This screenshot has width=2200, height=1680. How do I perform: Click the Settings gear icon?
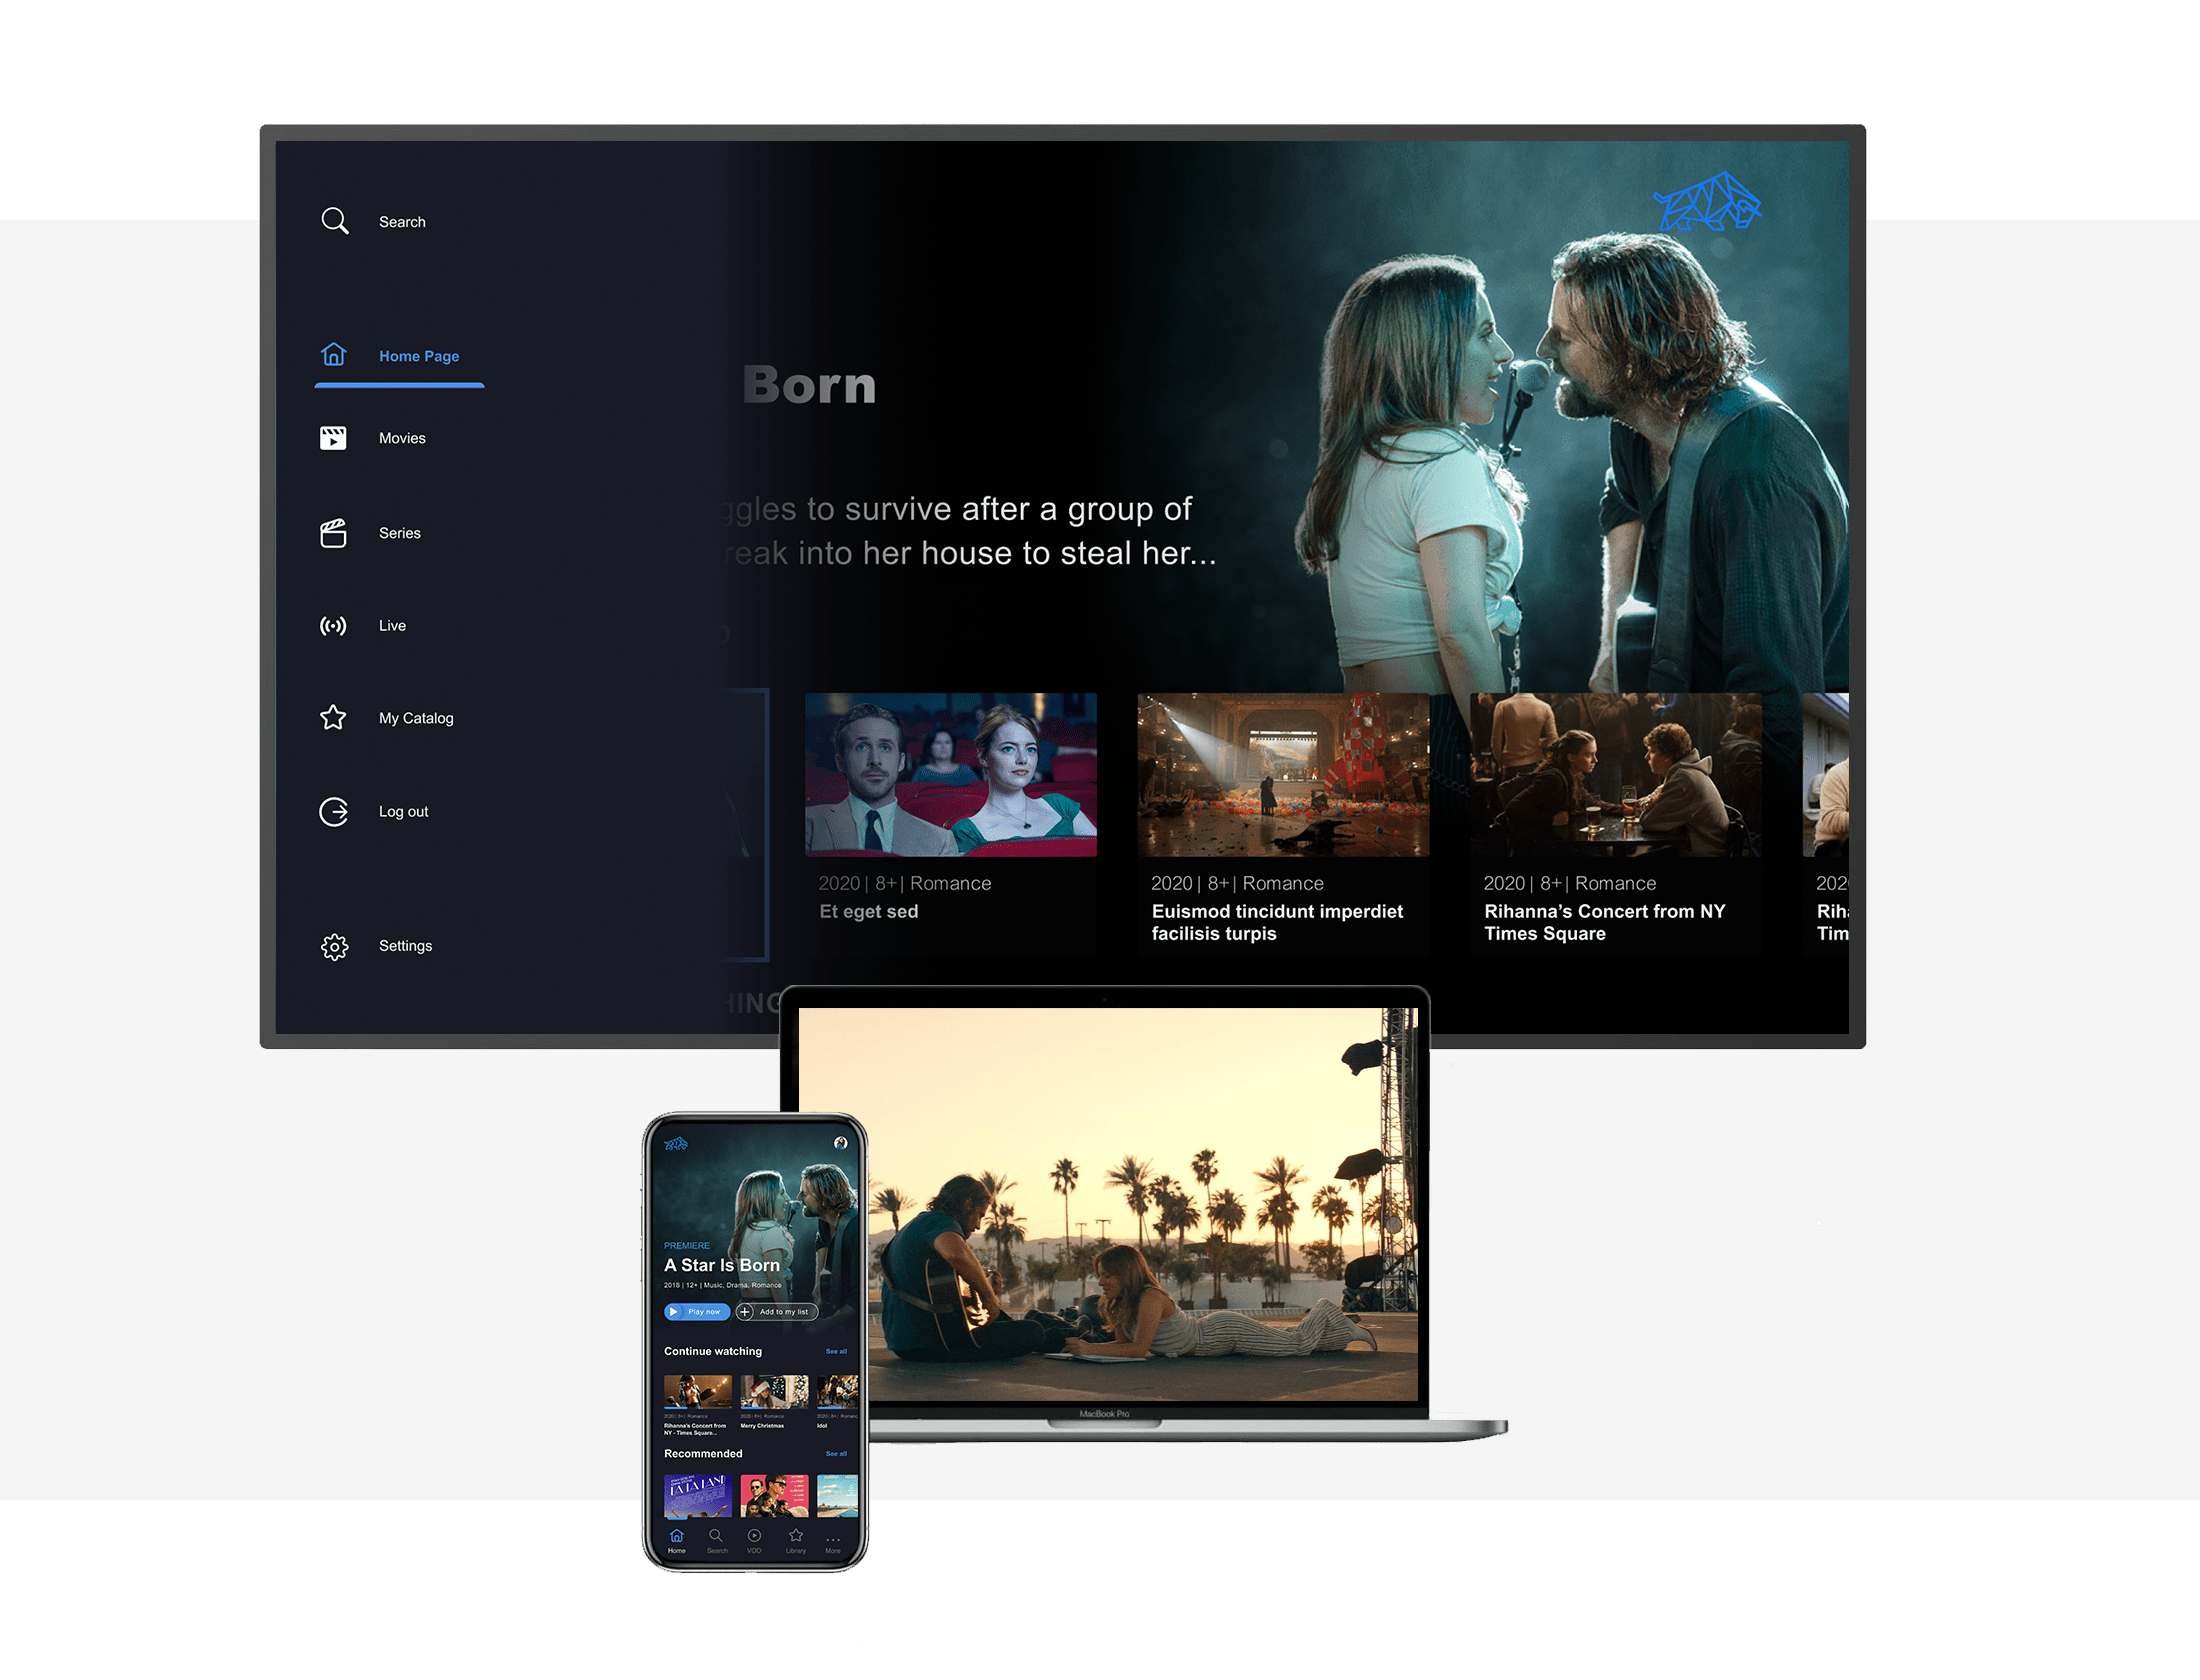(334, 945)
